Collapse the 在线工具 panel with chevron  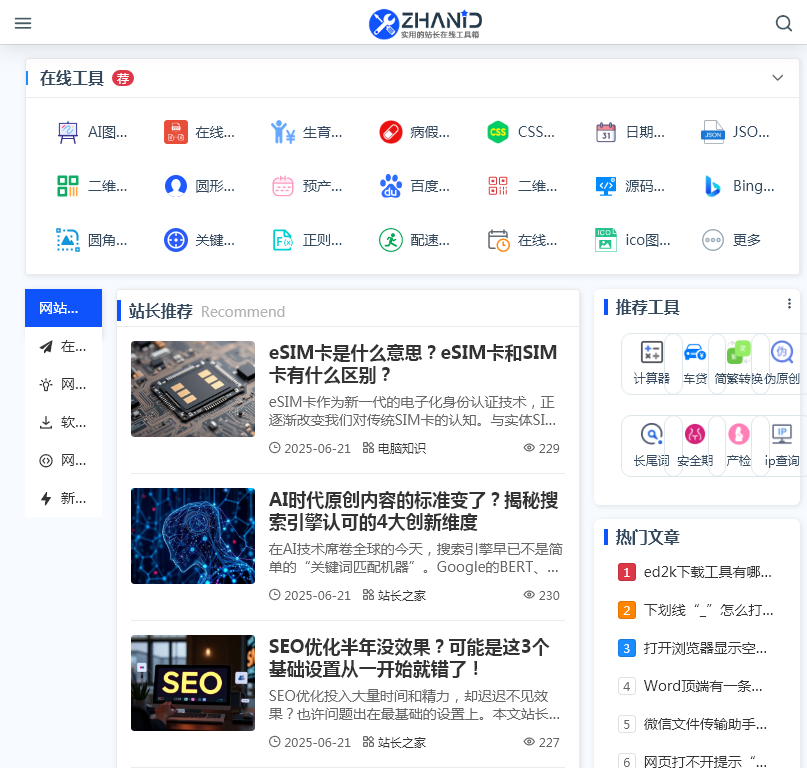point(778,78)
